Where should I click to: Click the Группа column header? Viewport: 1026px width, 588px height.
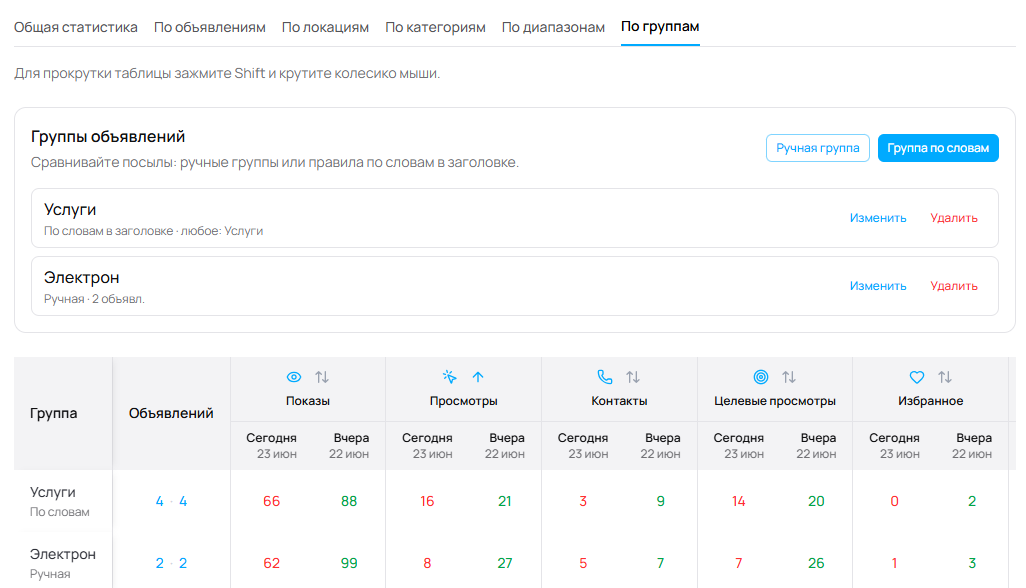[54, 413]
